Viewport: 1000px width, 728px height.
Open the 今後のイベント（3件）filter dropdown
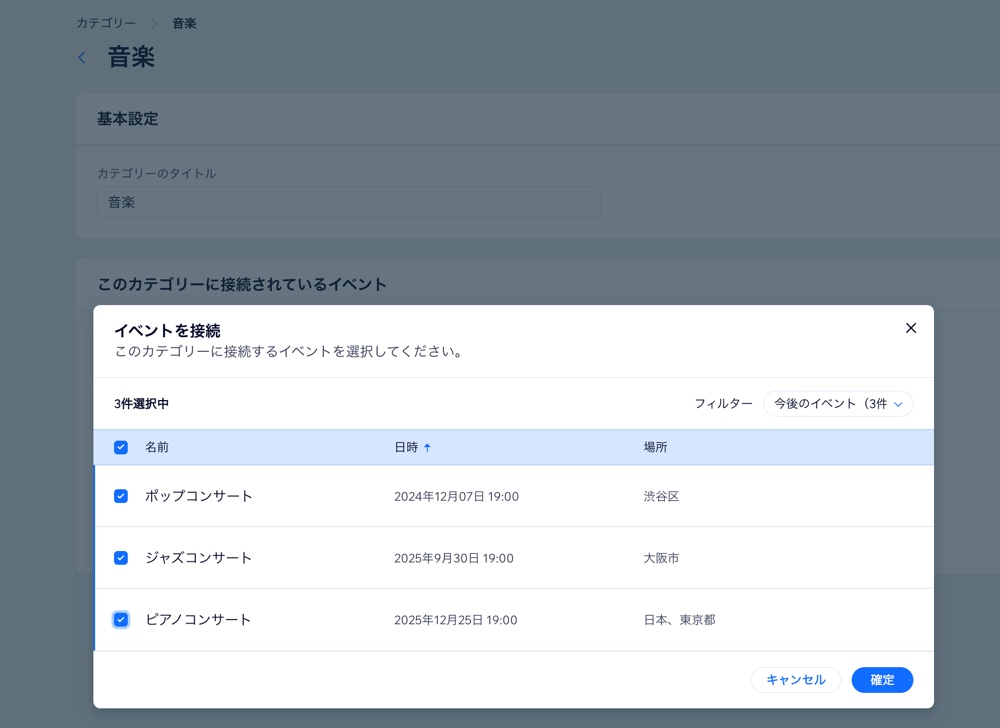coord(838,404)
